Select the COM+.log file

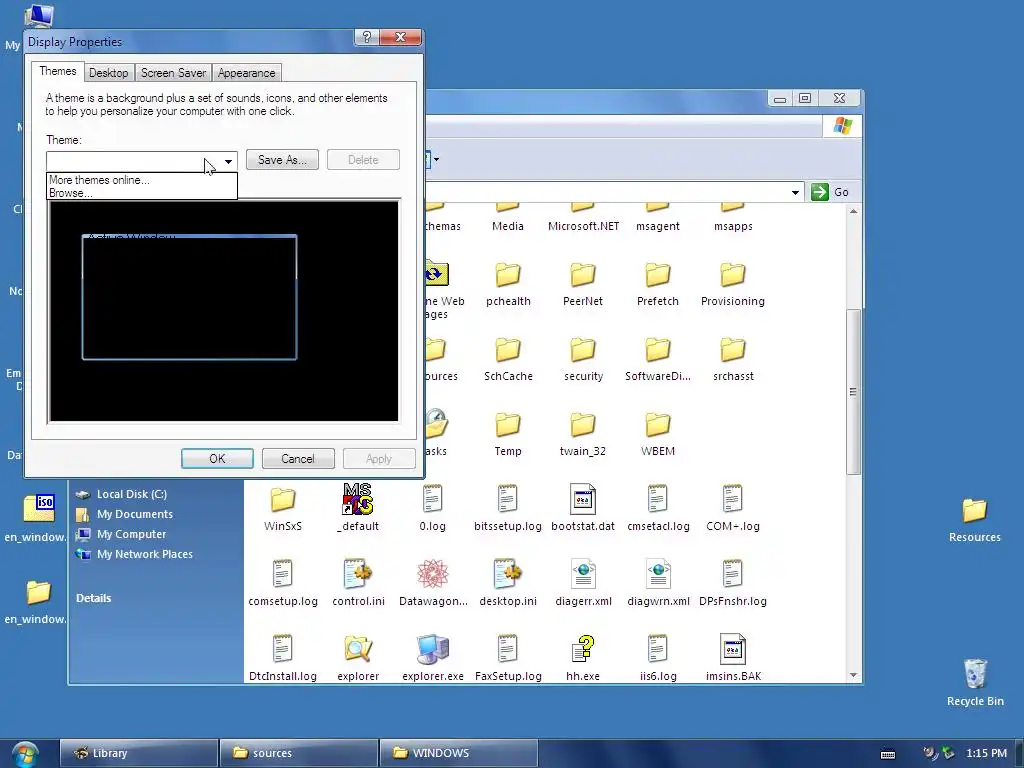tap(733, 509)
